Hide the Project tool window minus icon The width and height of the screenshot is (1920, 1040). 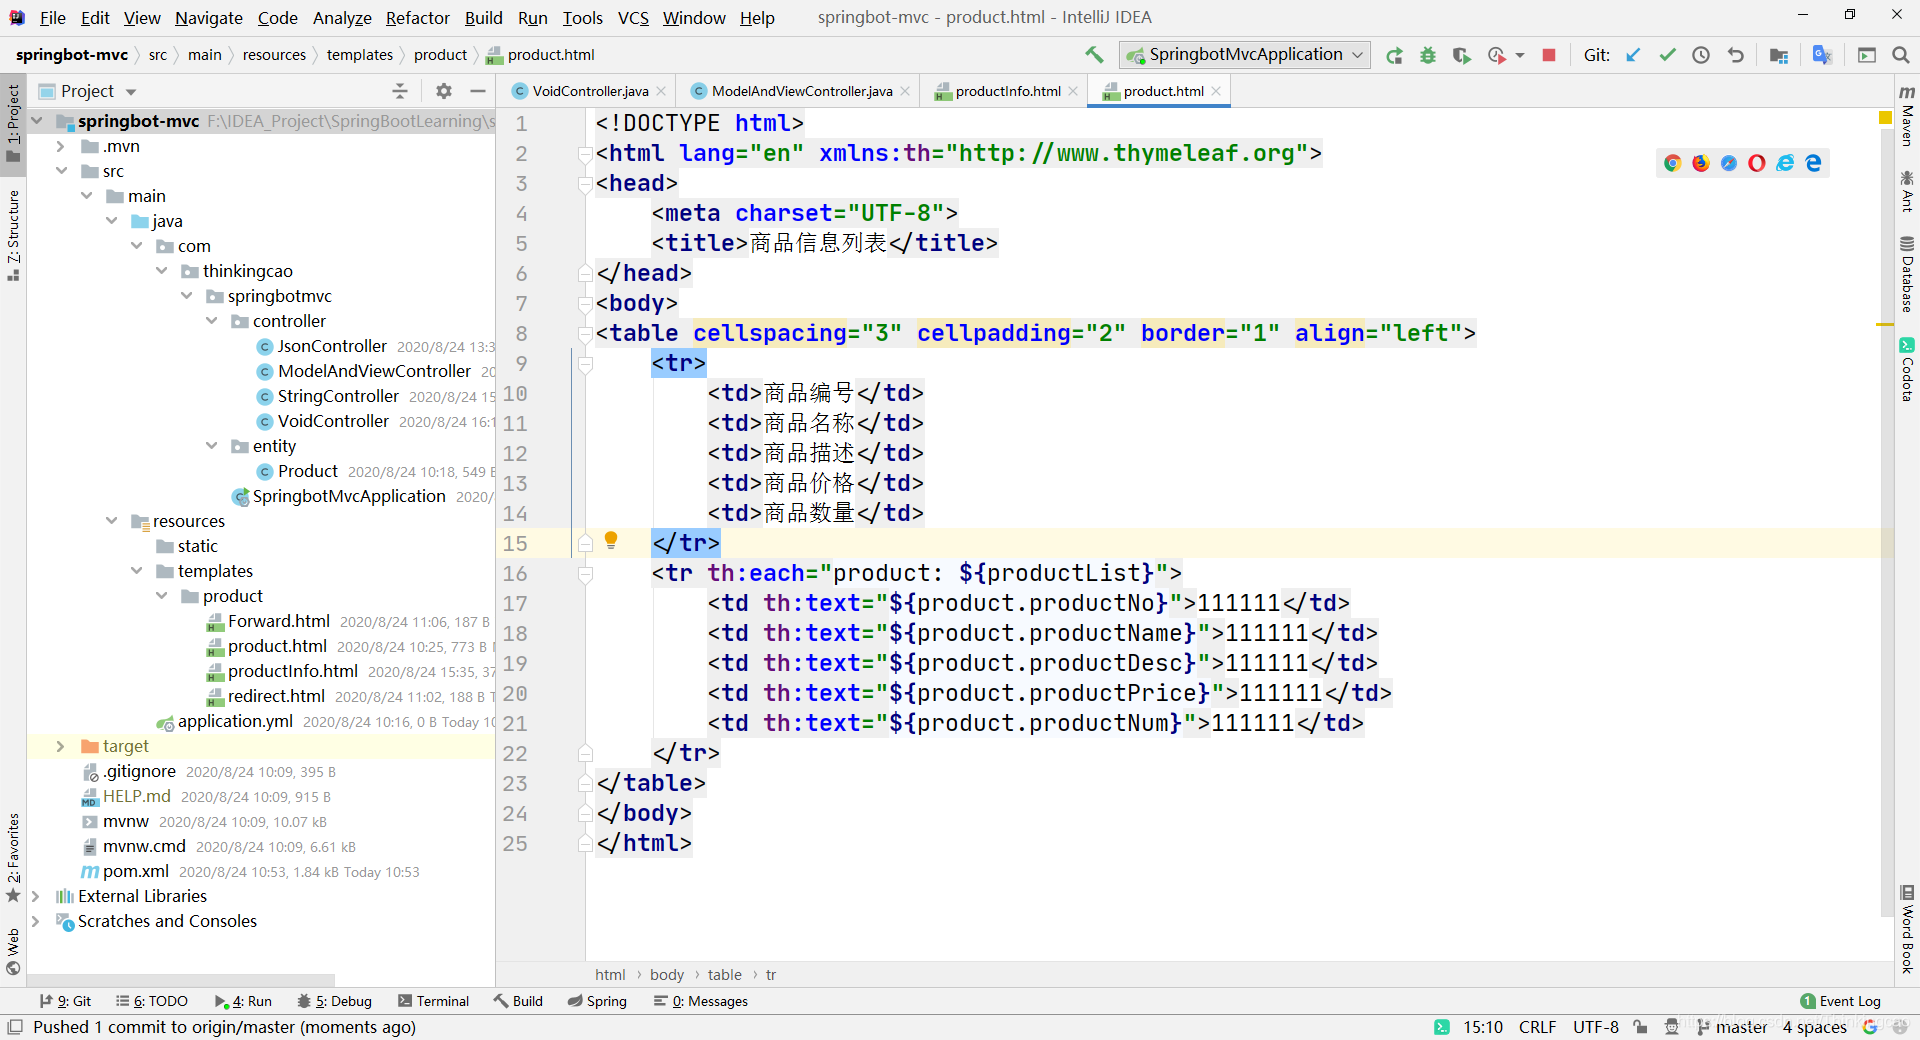(478, 91)
